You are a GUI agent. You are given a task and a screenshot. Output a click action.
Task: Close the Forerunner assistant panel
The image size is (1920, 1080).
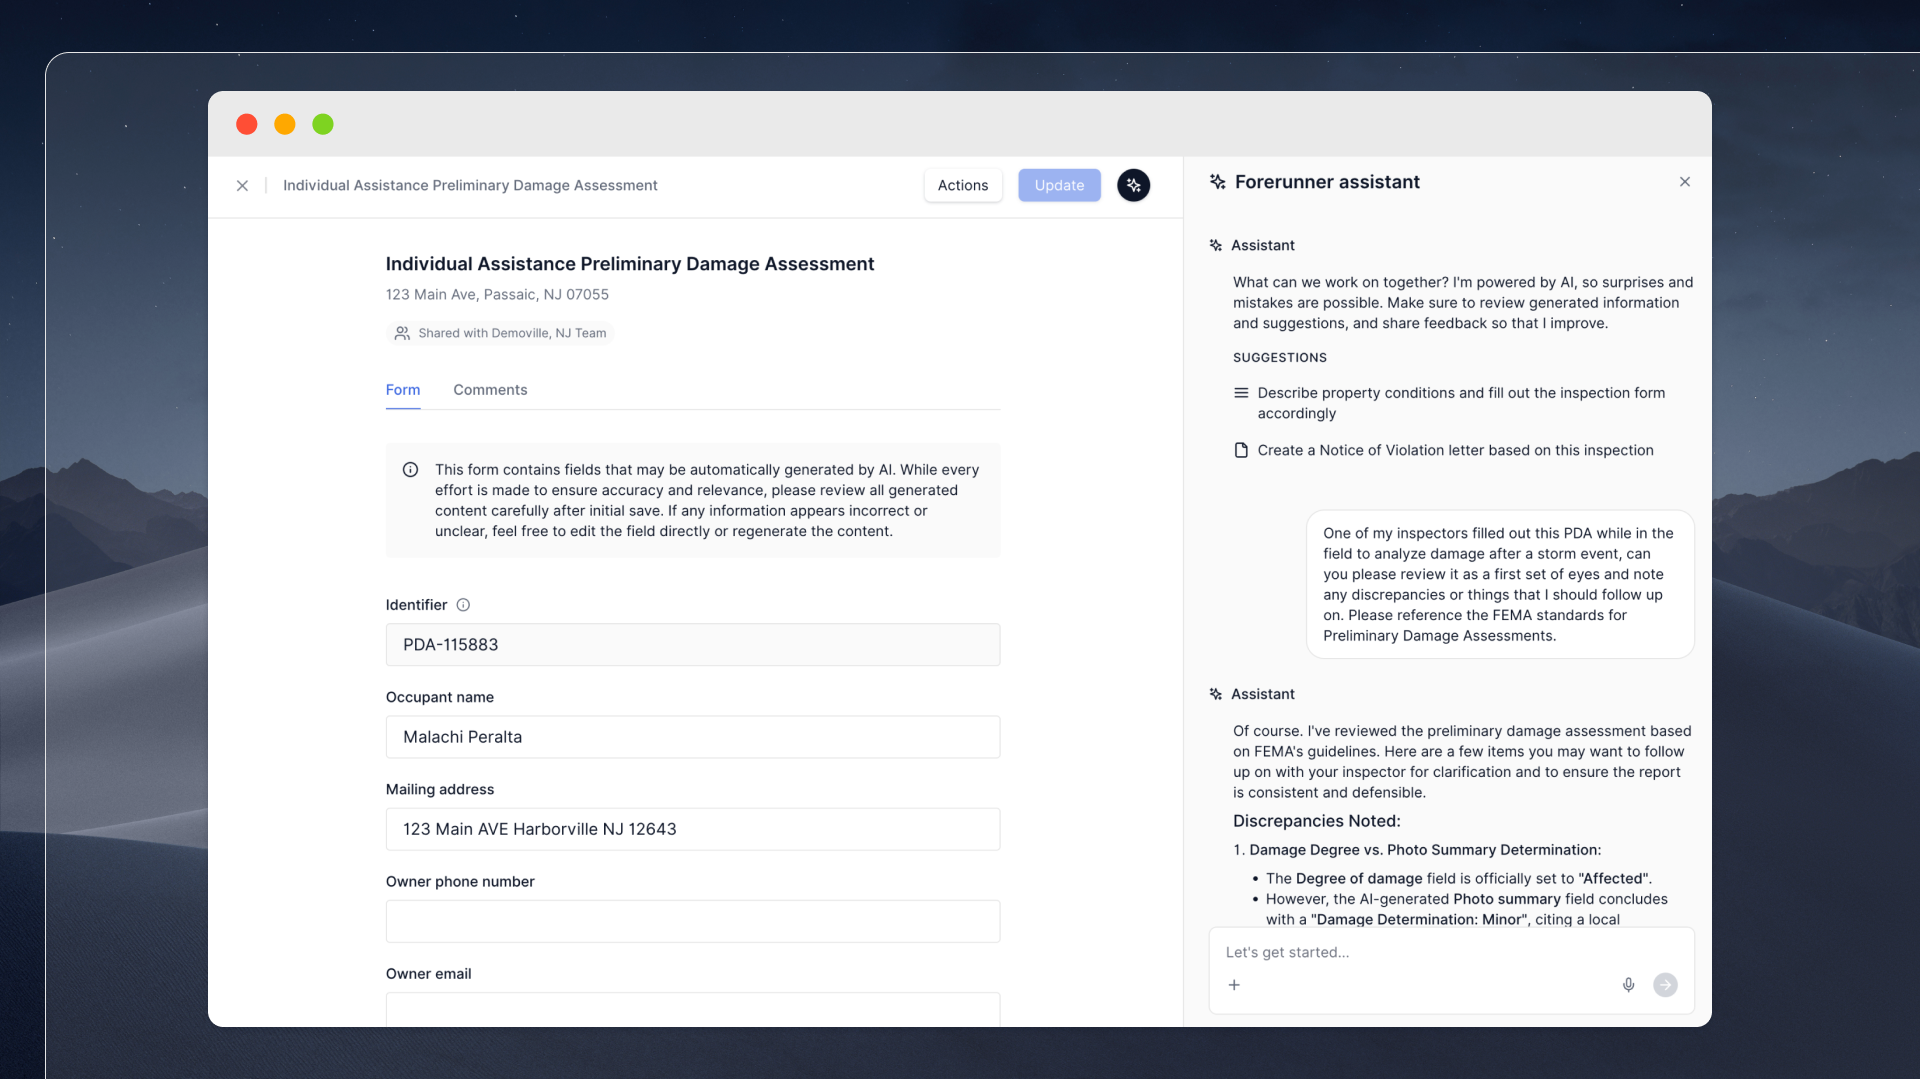(1685, 182)
